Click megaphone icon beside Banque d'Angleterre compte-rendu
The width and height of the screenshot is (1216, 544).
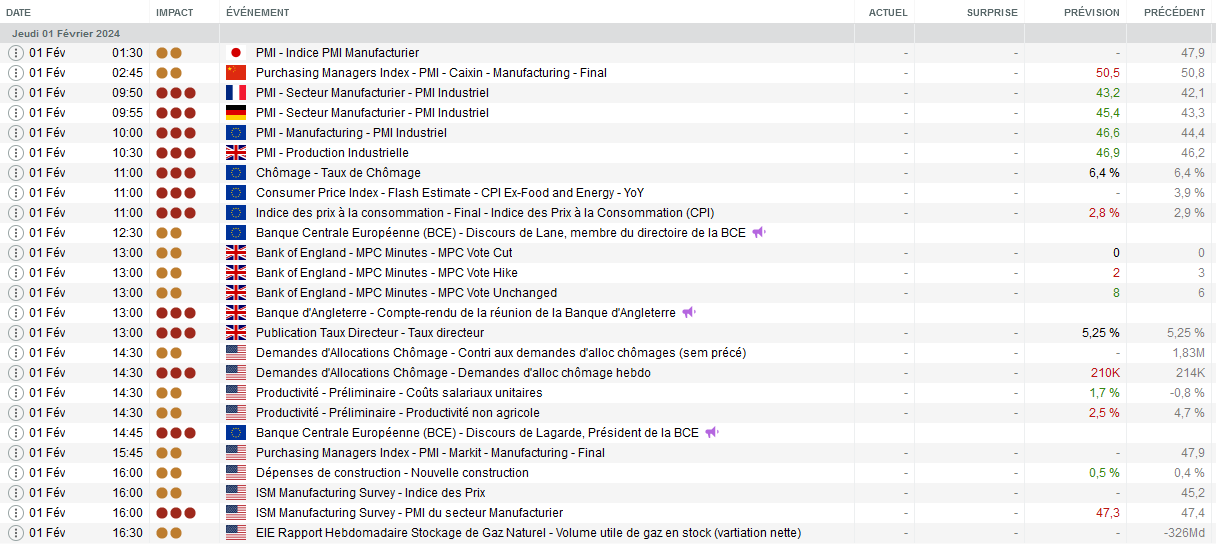pos(688,313)
